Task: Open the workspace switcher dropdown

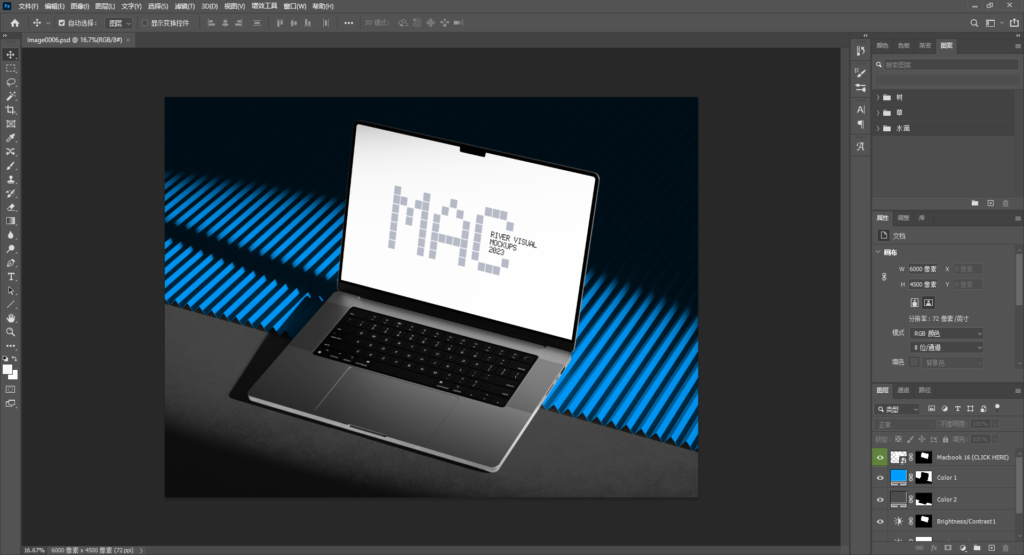Action: point(993,23)
